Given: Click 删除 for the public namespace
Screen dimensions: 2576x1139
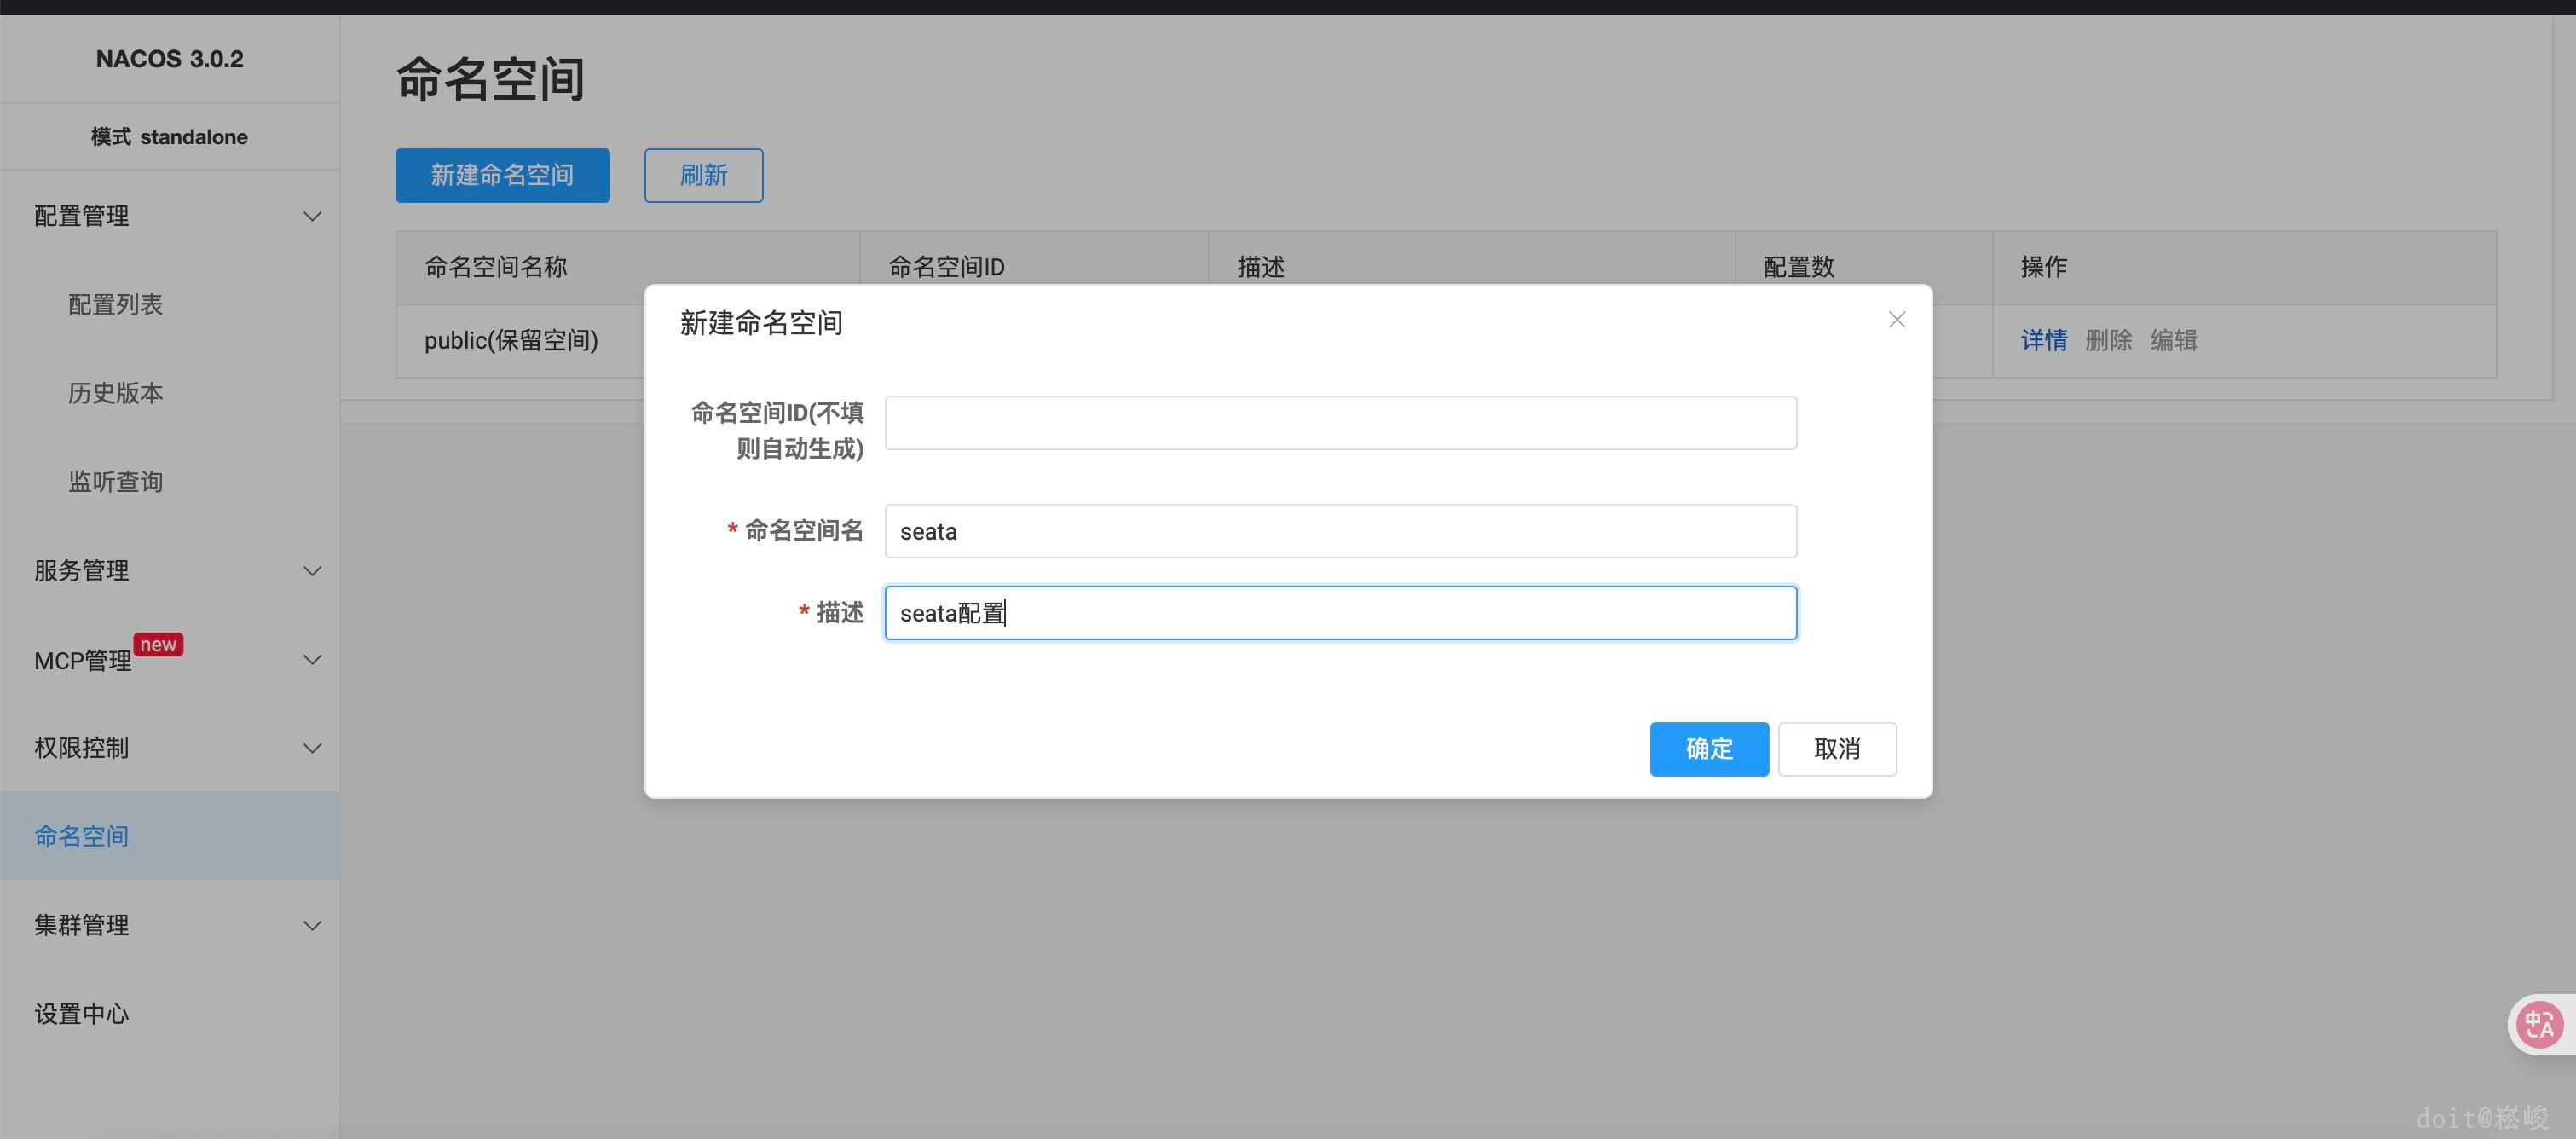Looking at the screenshot, I should [x=2108, y=340].
